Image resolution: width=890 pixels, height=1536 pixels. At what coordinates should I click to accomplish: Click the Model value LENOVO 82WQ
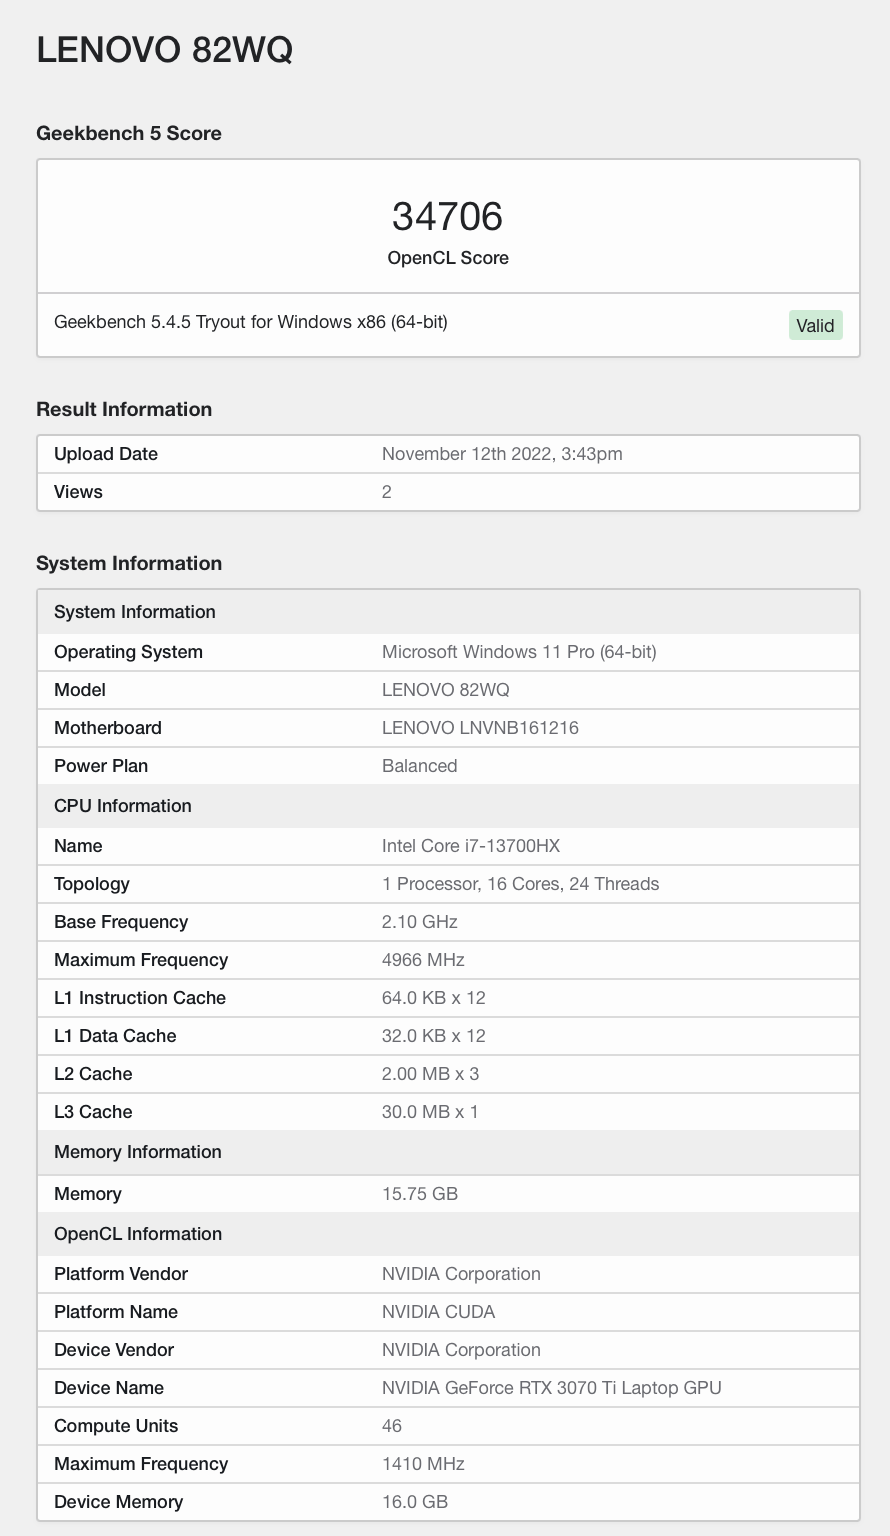pos(446,690)
